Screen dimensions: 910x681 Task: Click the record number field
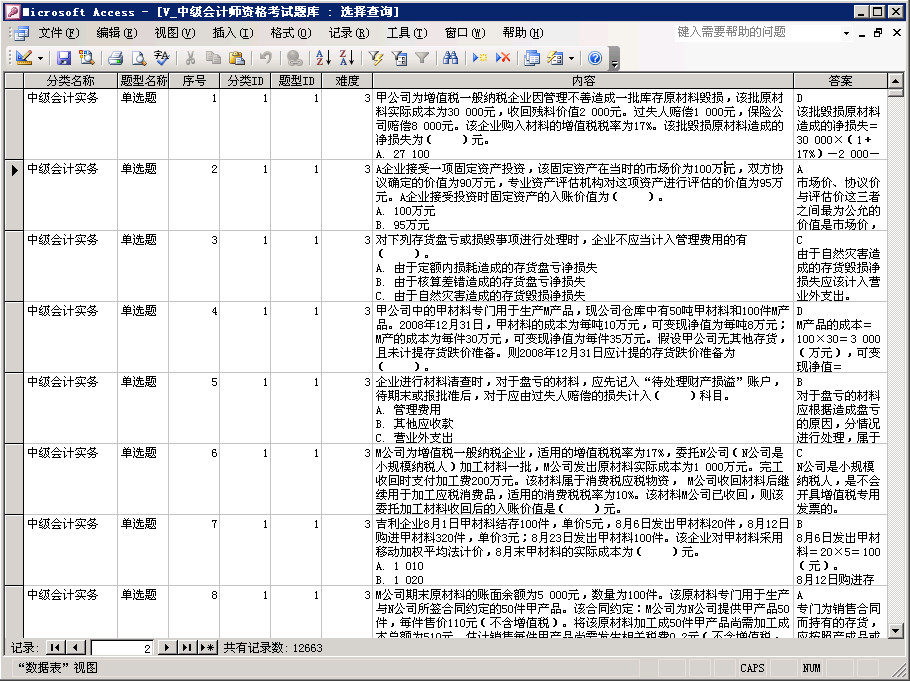pos(122,648)
